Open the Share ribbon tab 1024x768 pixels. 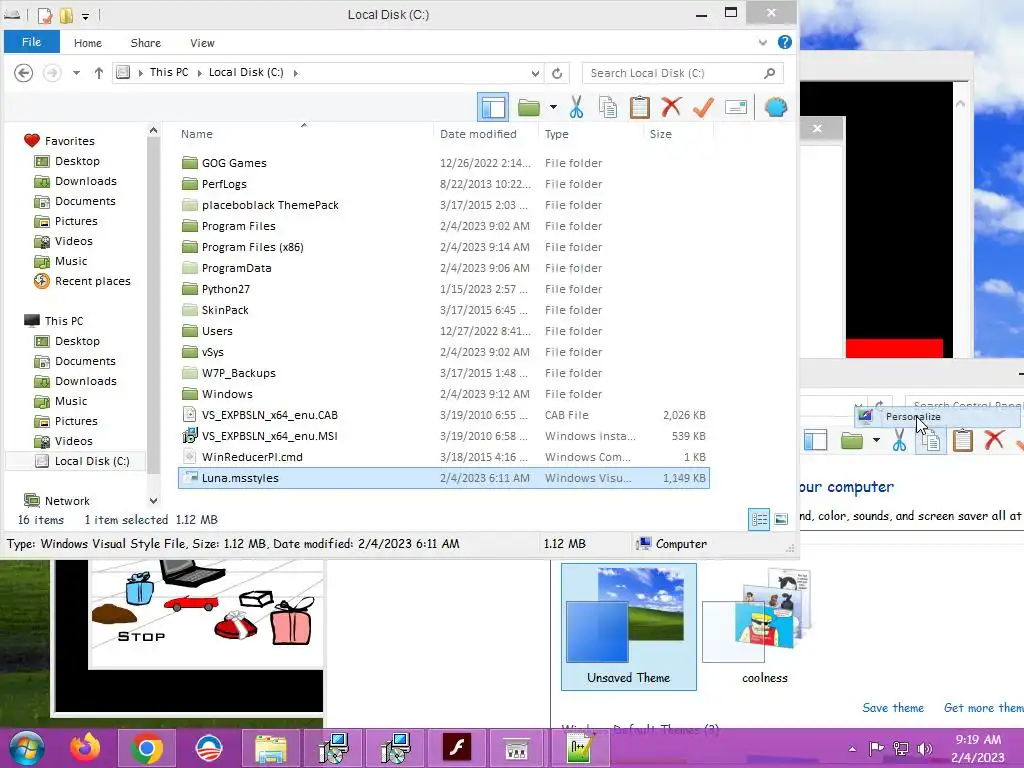click(146, 42)
